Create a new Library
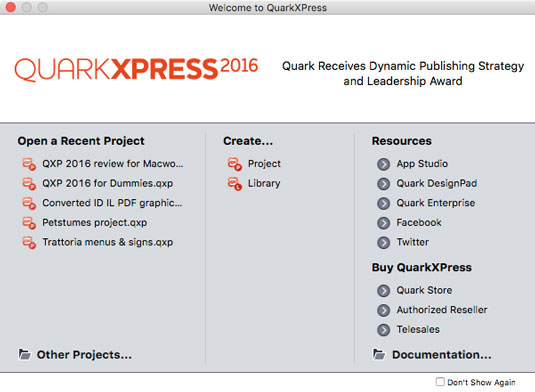This screenshot has height=392, width=535. pyautogui.click(x=264, y=184)
